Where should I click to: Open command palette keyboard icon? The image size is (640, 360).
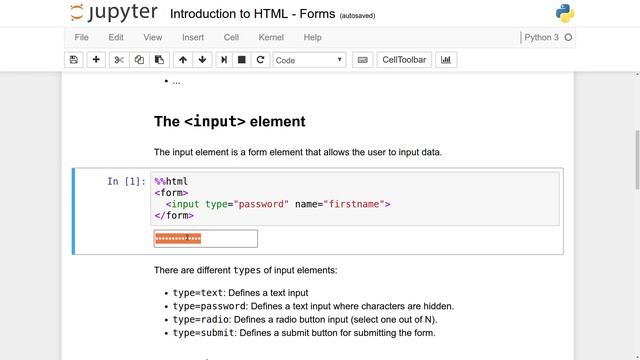point(362,60)
